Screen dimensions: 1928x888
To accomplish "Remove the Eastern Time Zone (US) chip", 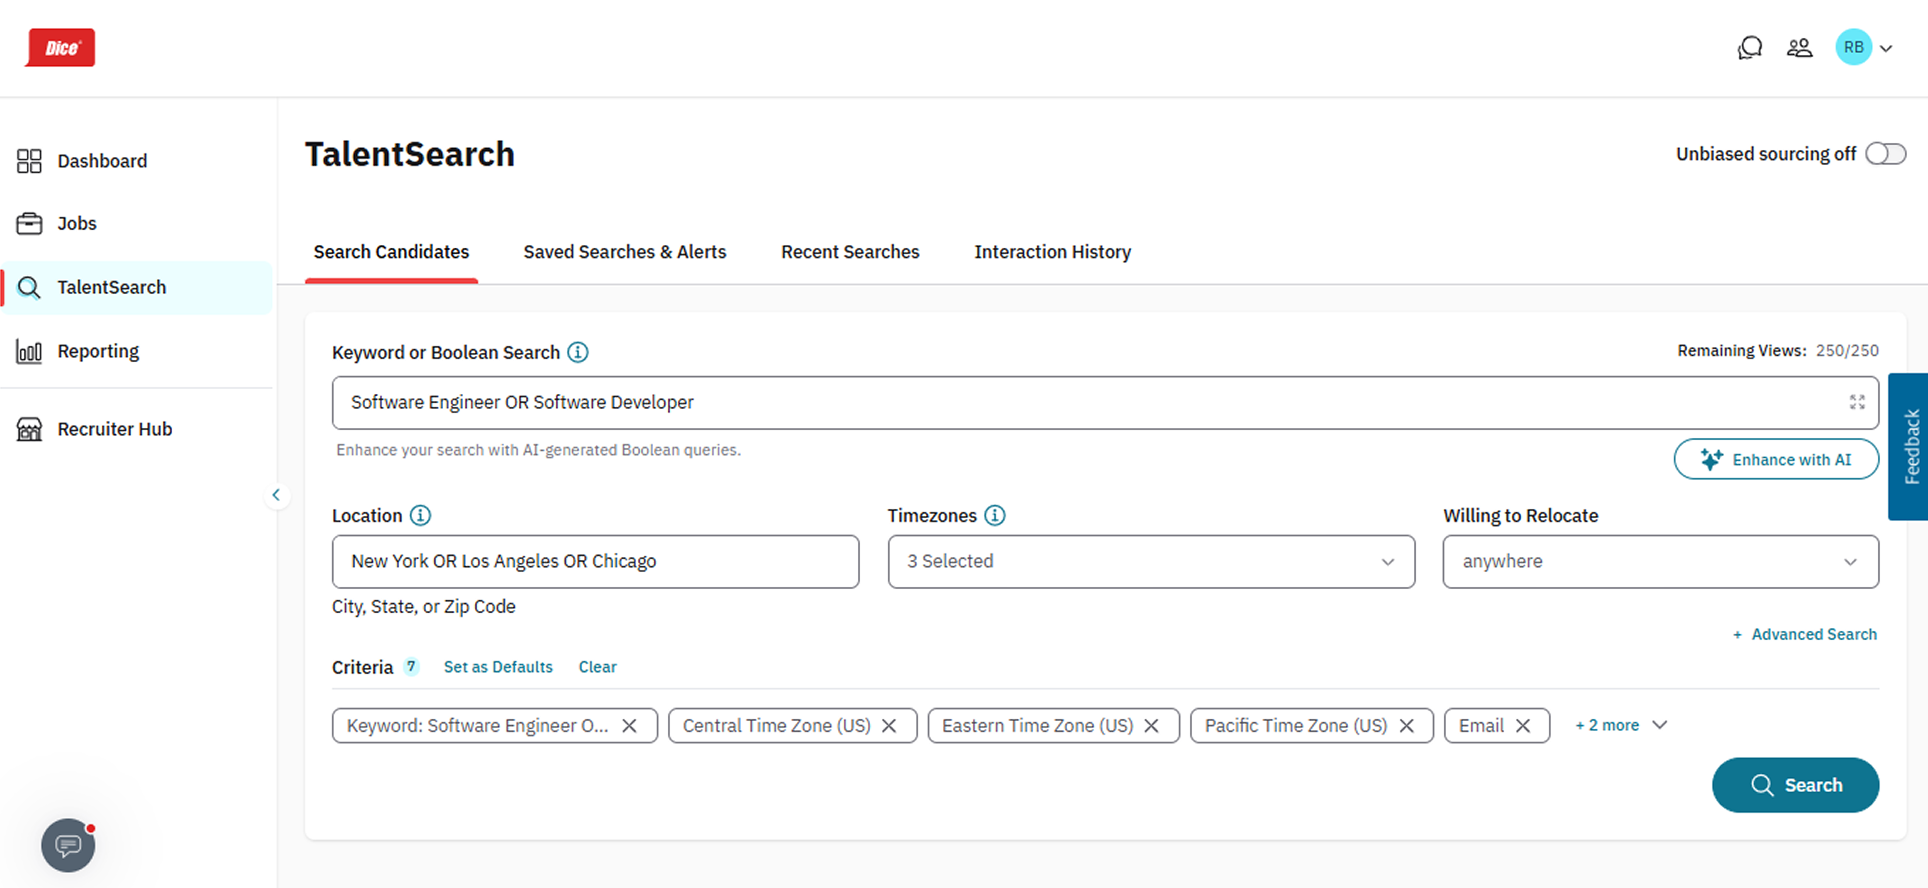I will coord(1151,726).
